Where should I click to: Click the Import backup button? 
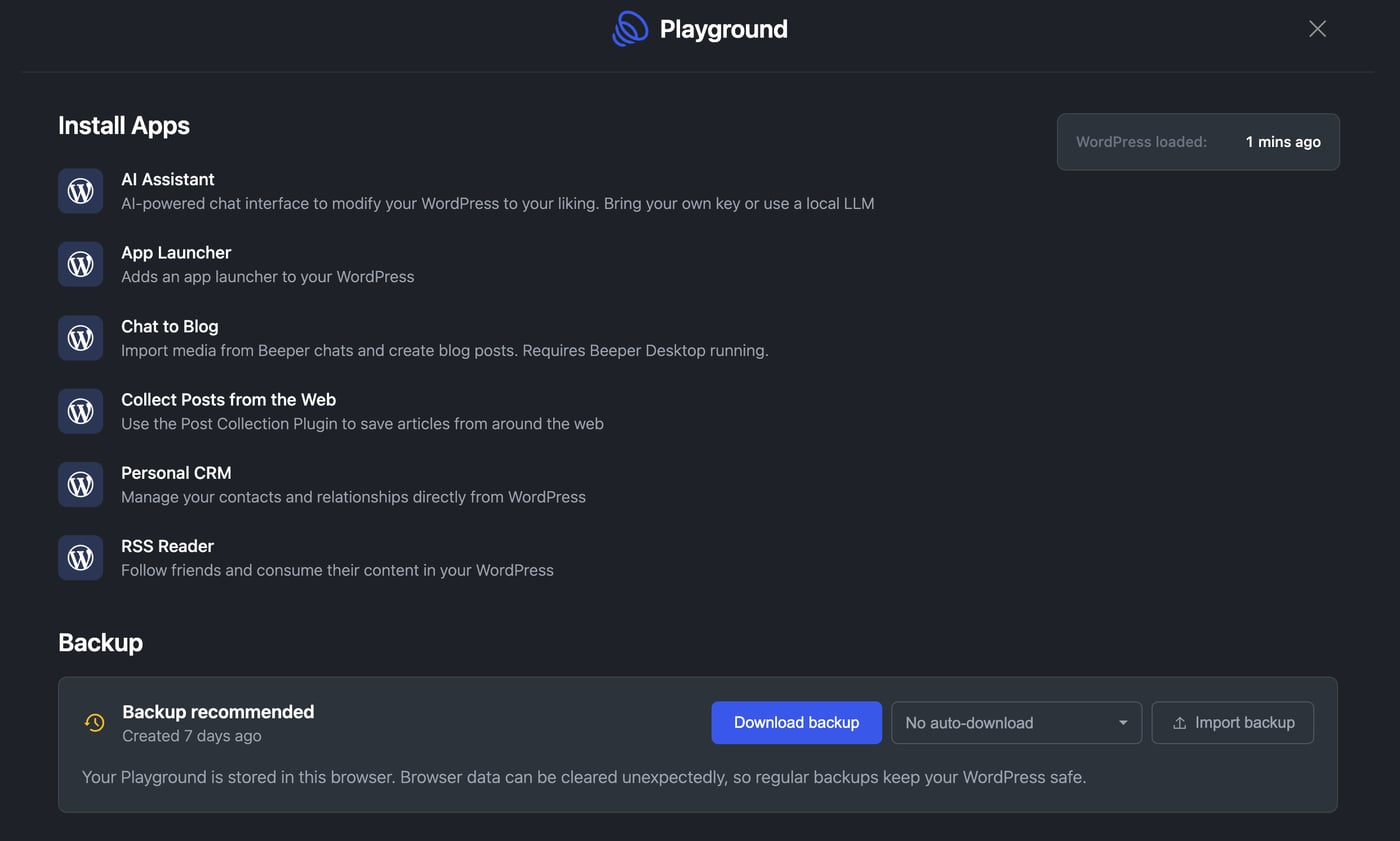point(1232,723)
